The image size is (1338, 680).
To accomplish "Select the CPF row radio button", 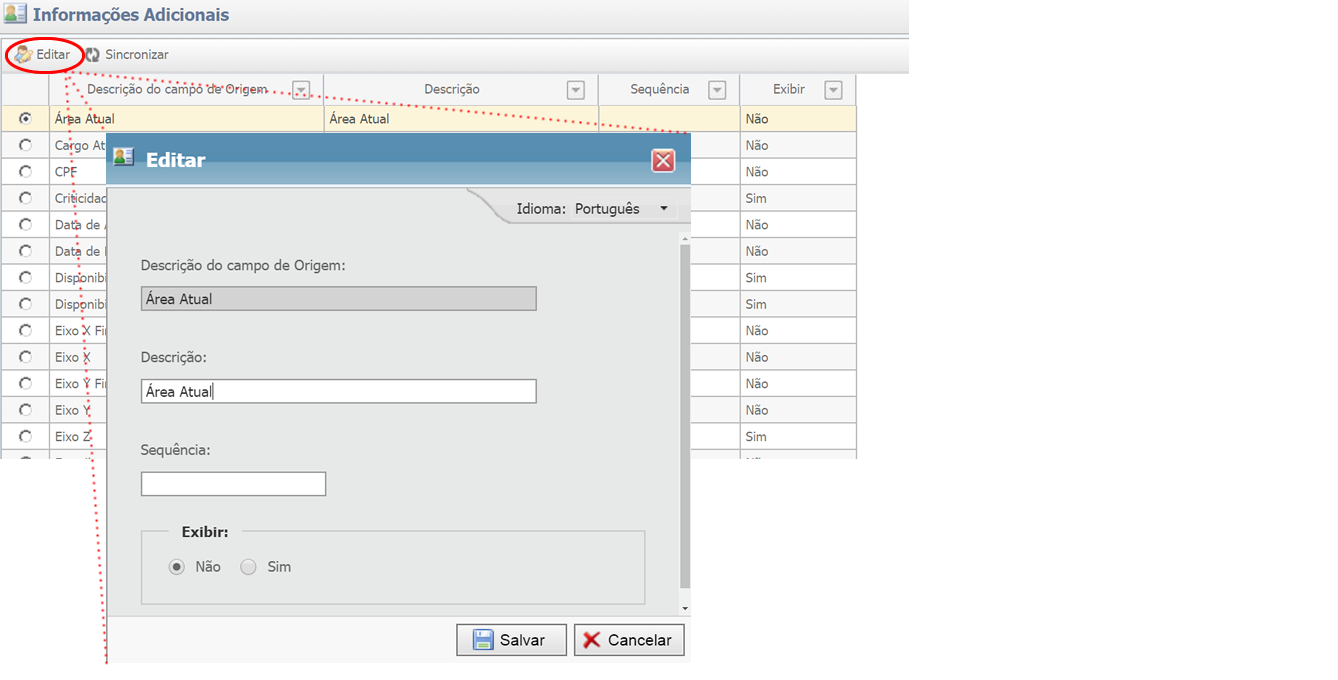I will point(25,171).
